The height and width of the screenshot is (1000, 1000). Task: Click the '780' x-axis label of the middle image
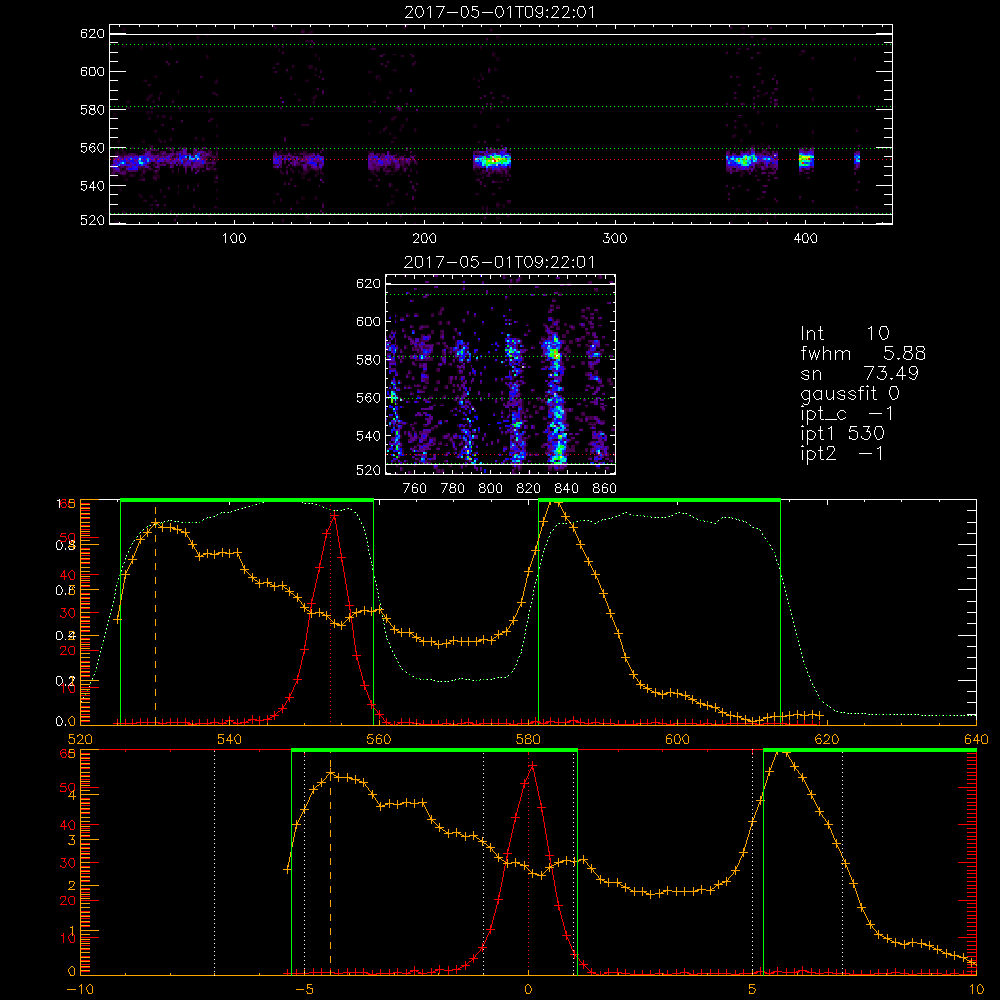pos(453,489)
